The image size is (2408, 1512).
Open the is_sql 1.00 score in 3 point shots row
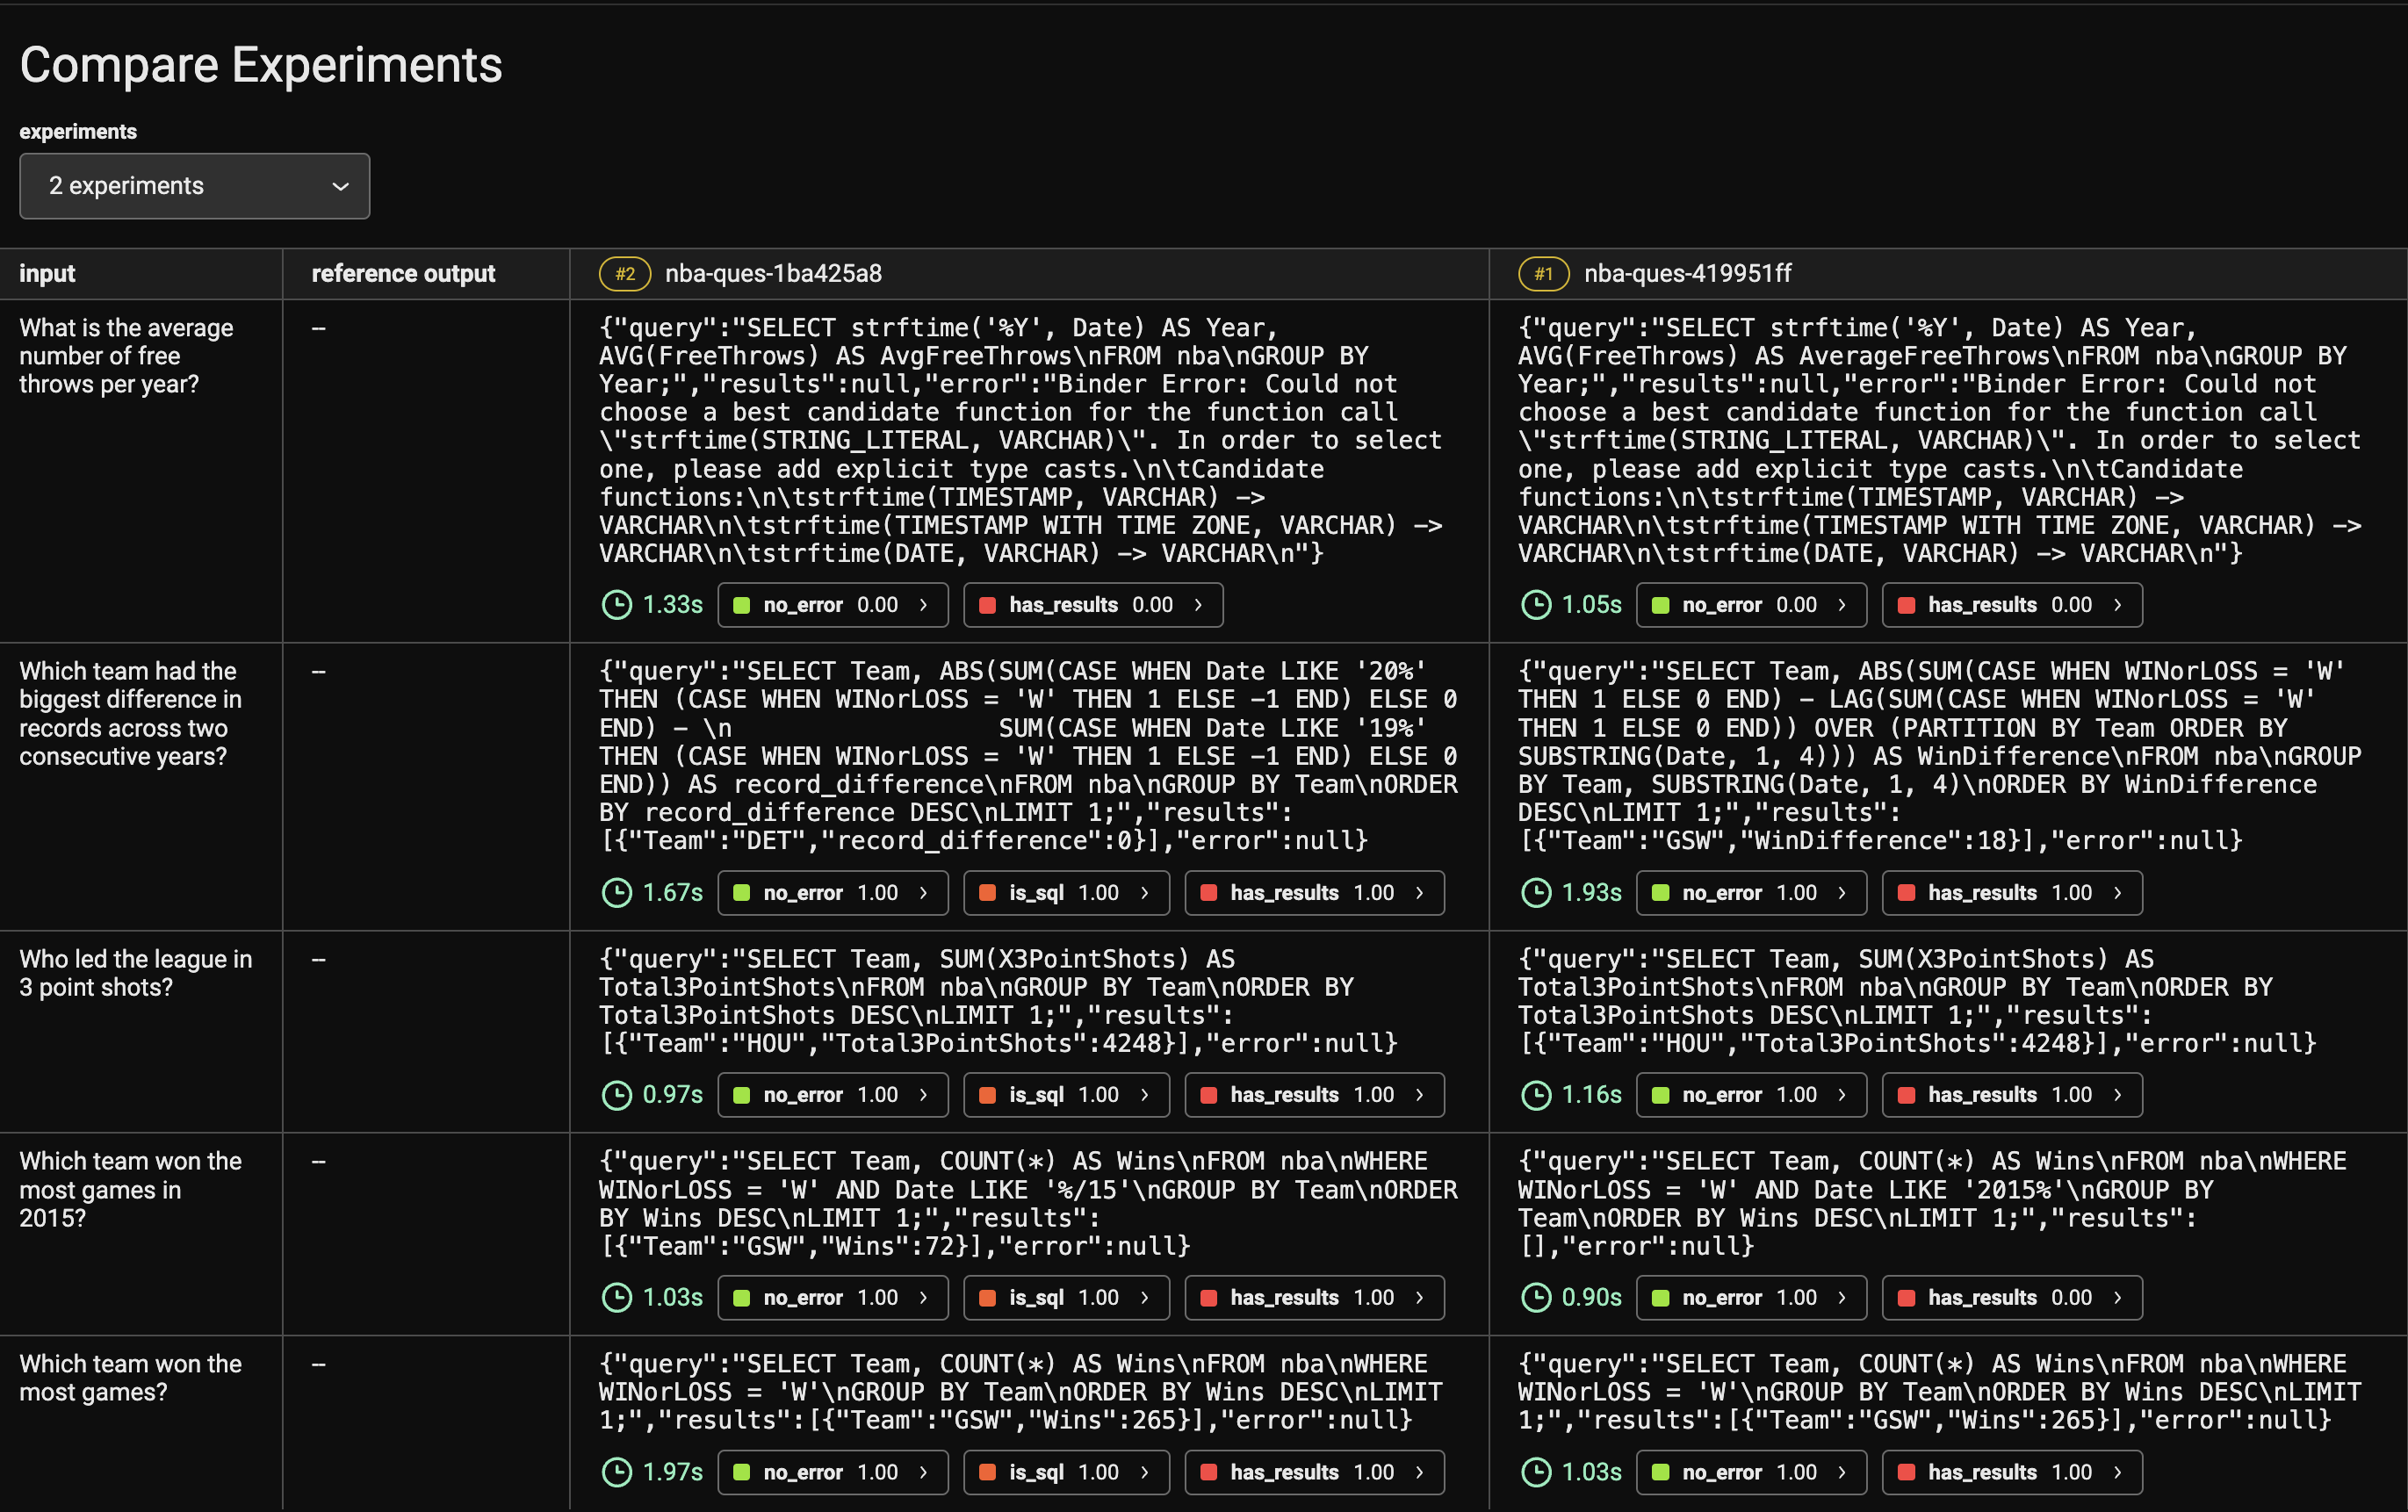pyautogui.click(x=1066, y=1095)
